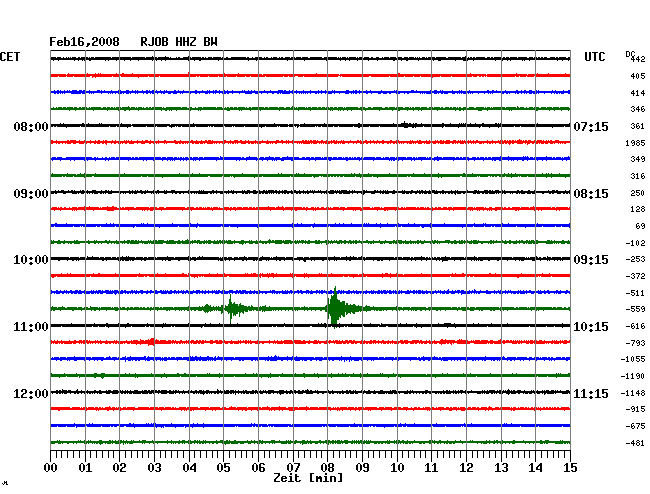This screenshot has width=650, height=494.
Task: Select the DC offset value 69
Action: [640, 226]
